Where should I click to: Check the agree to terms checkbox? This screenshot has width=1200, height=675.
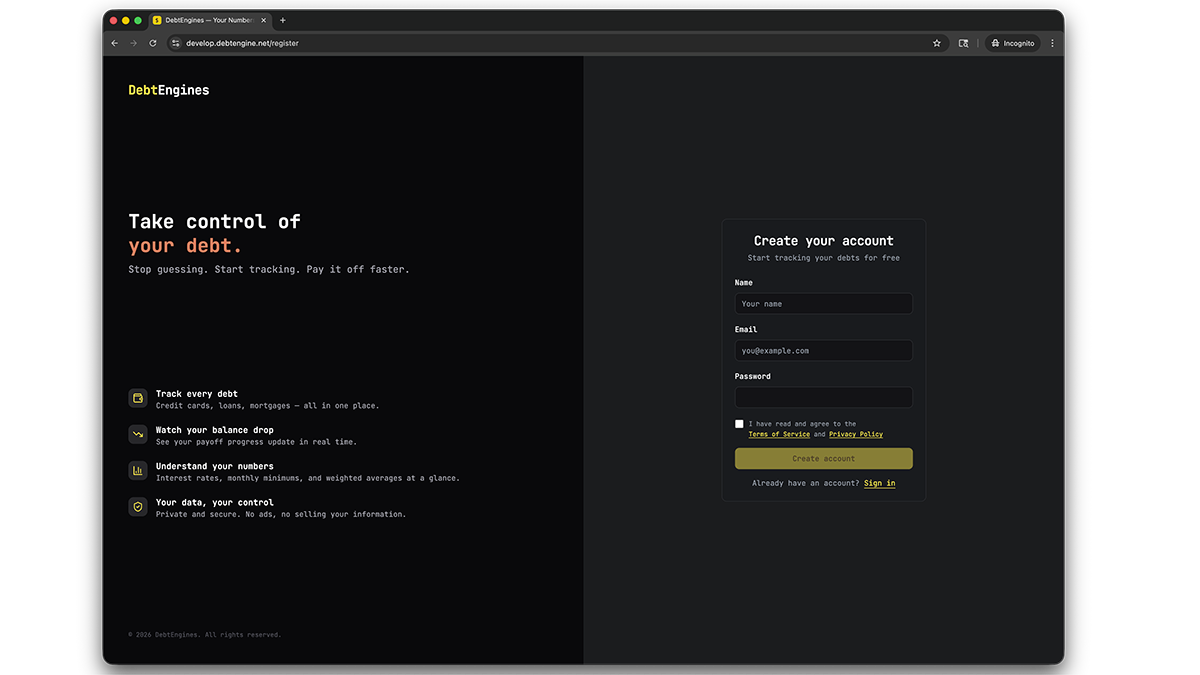(x=739, y=424)
